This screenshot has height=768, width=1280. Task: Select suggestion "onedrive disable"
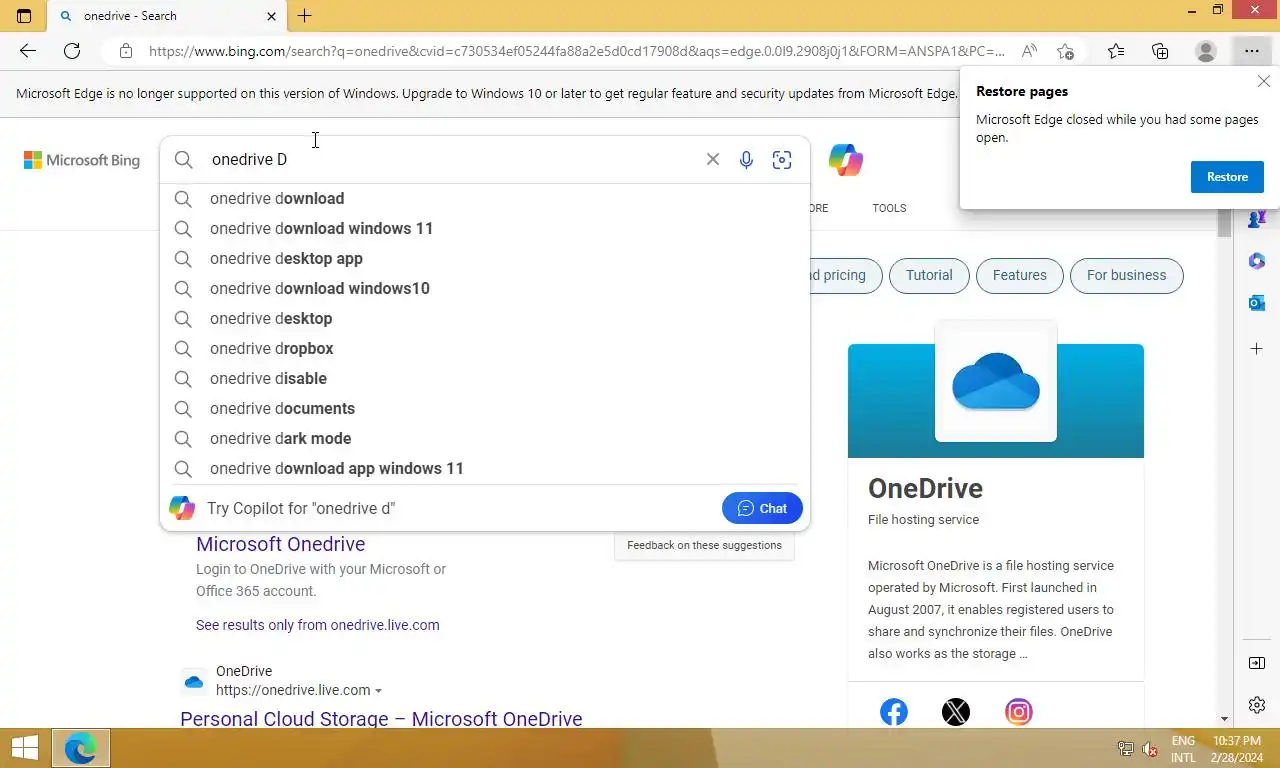click(485, 378)
